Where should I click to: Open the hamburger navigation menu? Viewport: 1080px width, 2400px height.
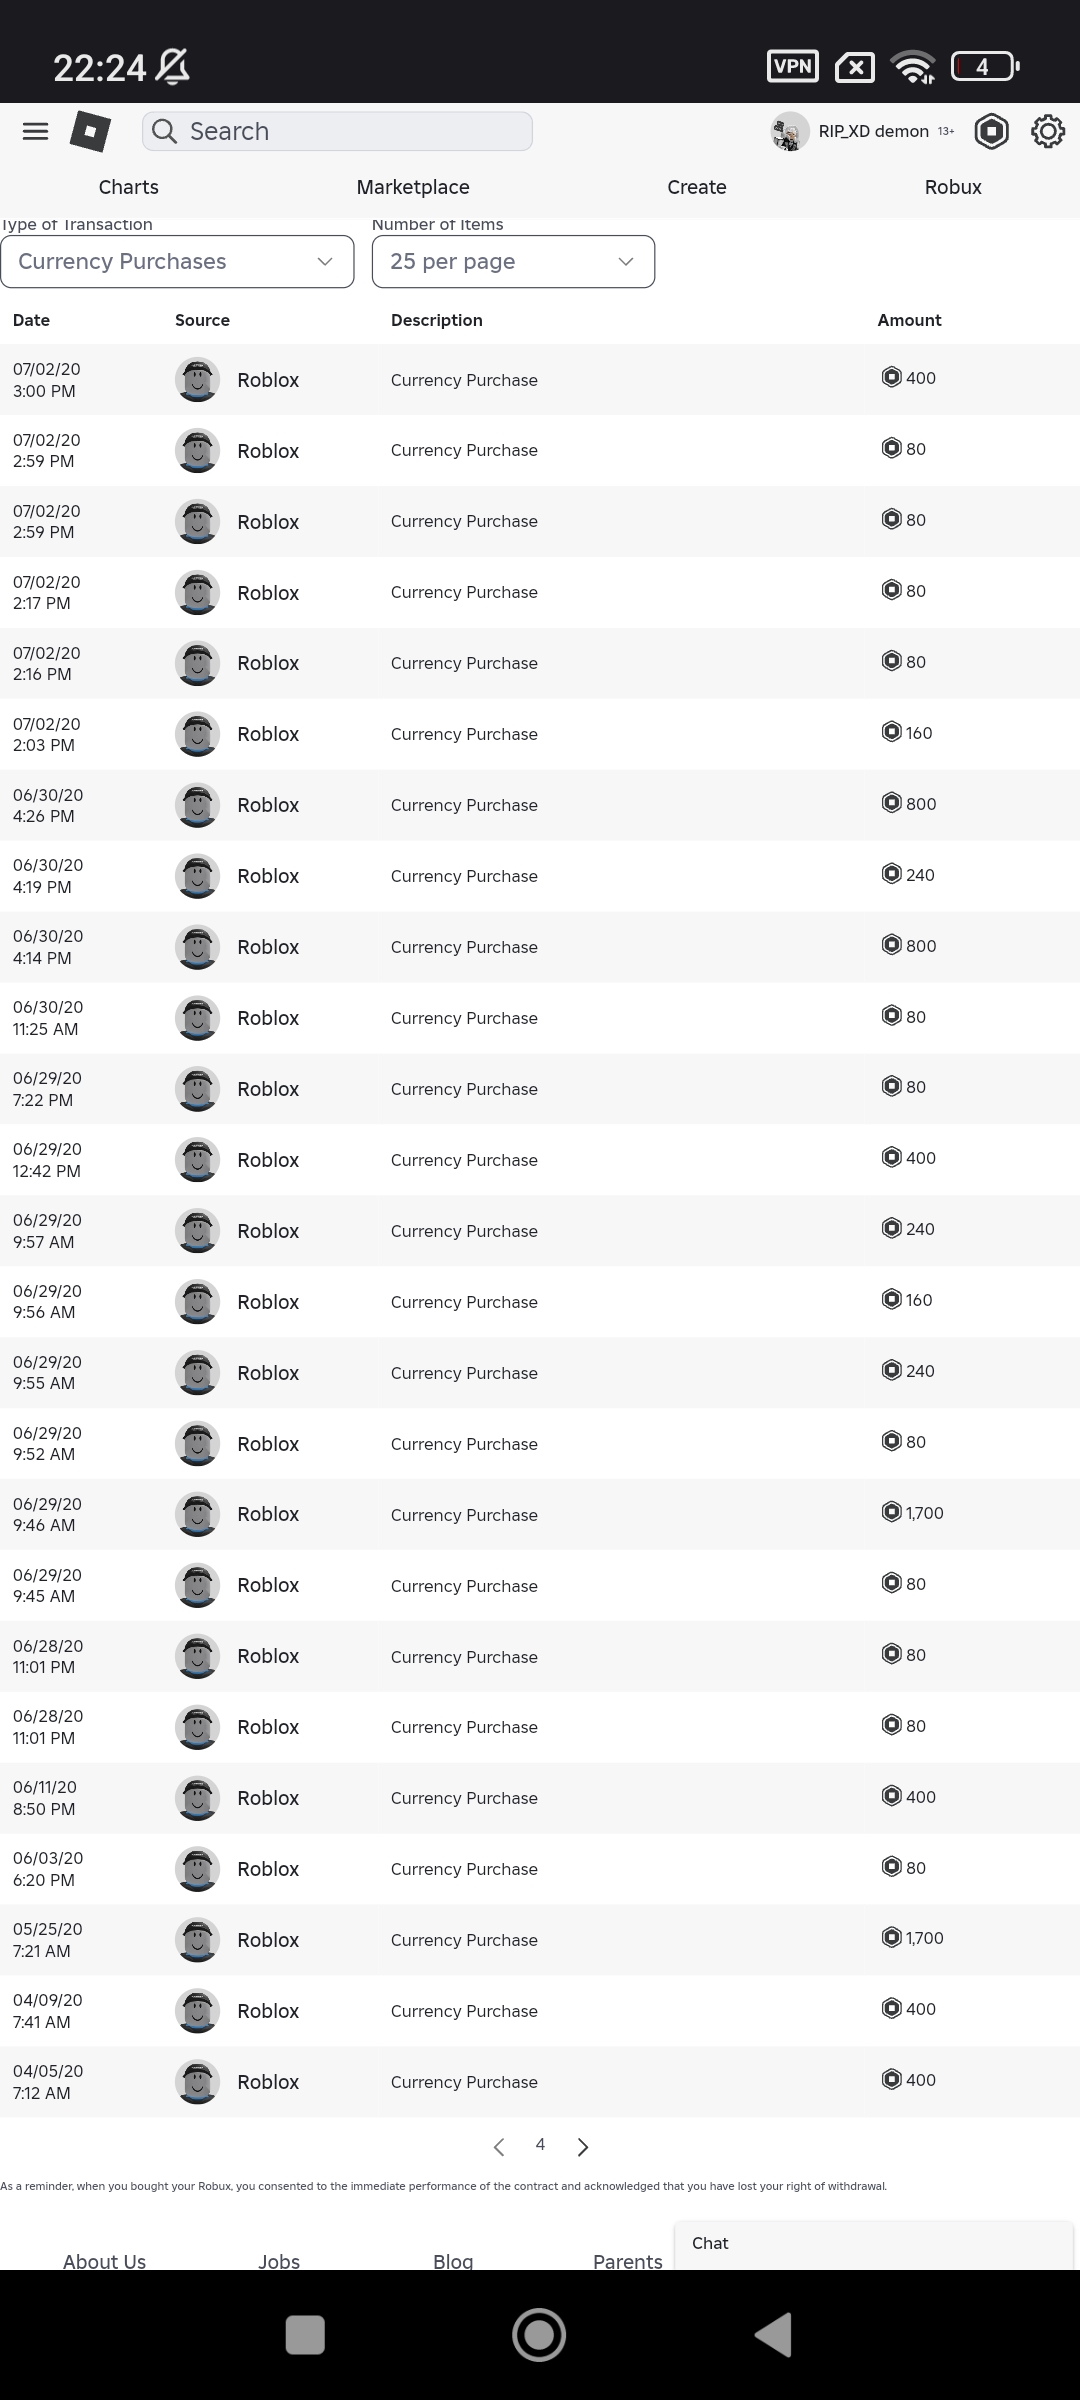tap(35, 131)
